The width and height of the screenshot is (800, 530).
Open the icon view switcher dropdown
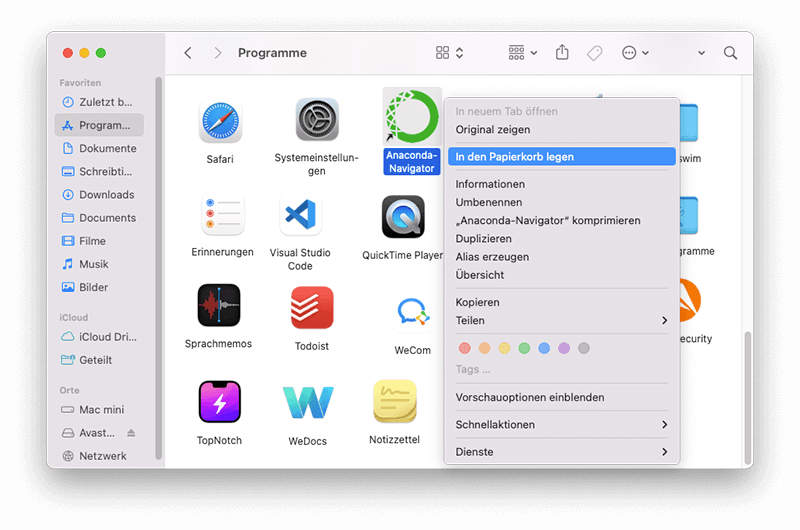pyautogui.click(x=449, y=53)
